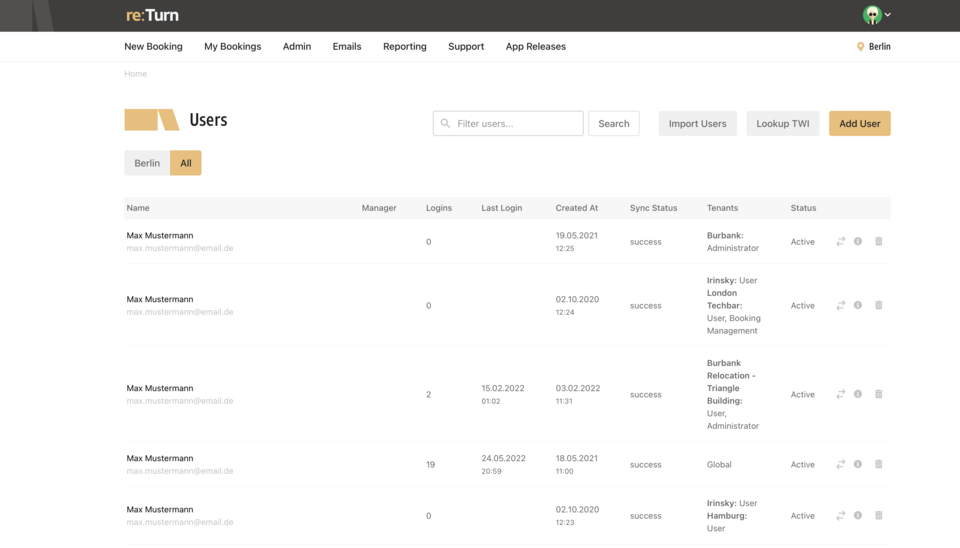The image size is (960, 548).
Task: Open the Lookup TWI dialog
Action: pyautogui.click(x=782, y=123)
